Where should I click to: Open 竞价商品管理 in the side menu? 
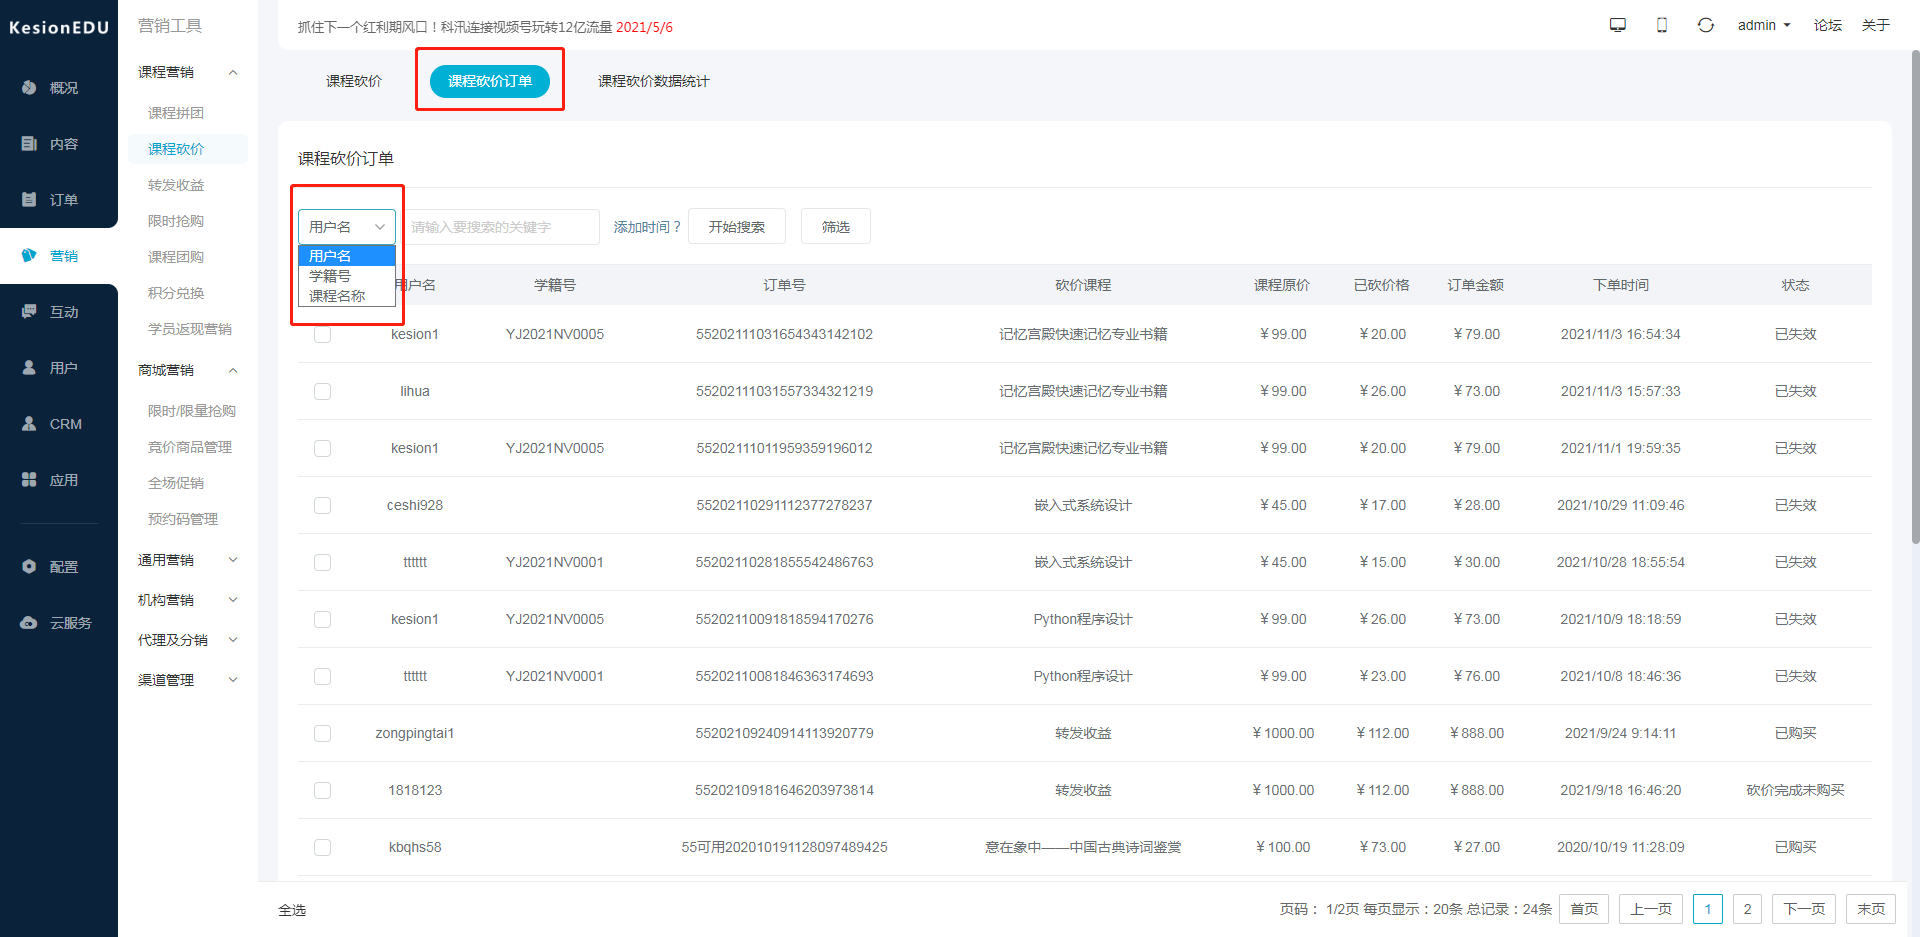190,447
